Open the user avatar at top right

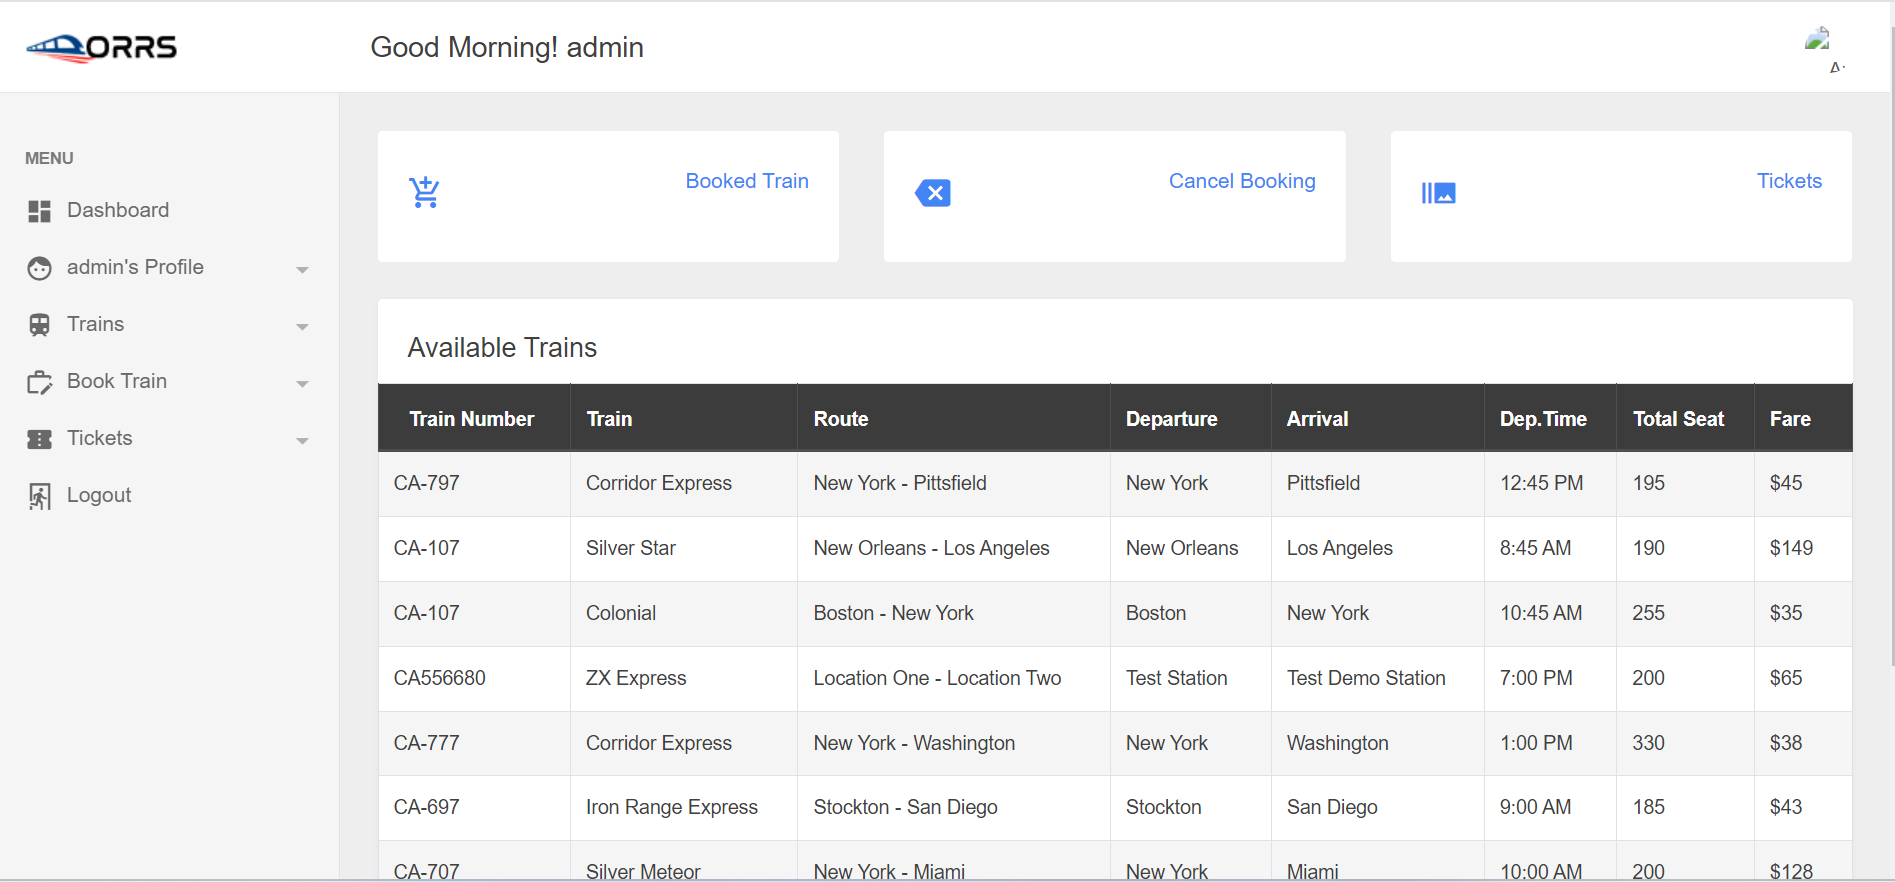pos(1817,40)
